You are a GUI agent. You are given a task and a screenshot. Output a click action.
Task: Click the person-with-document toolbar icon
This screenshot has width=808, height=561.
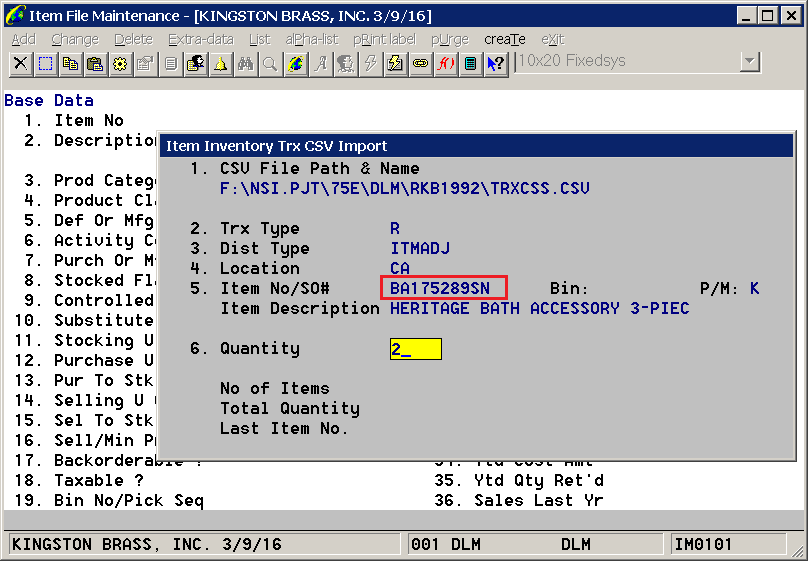pyautogui.click(x=196, y=64)
